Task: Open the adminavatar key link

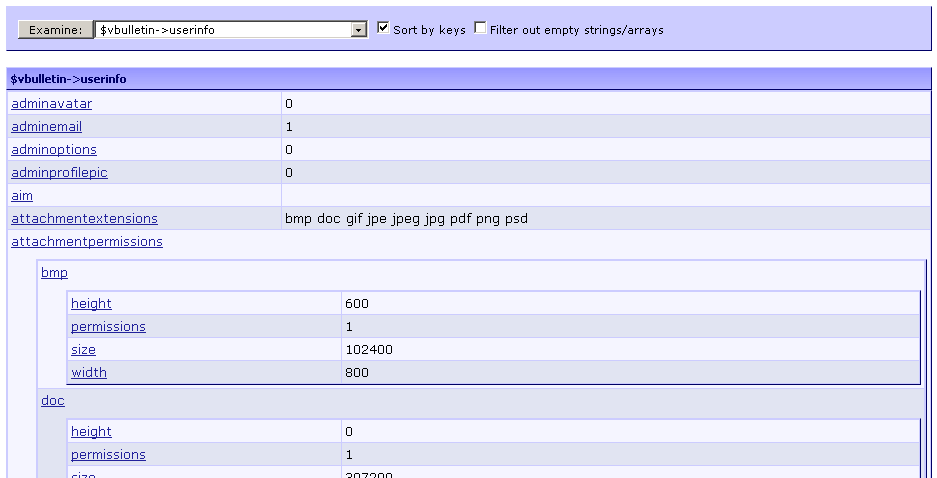Action: pyautogui.click(x=51, y=104)
